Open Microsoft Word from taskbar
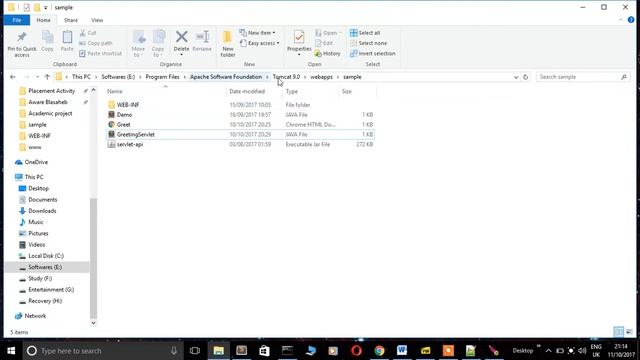This screenshot has width=640, height=360. click(x=402, y=351)
